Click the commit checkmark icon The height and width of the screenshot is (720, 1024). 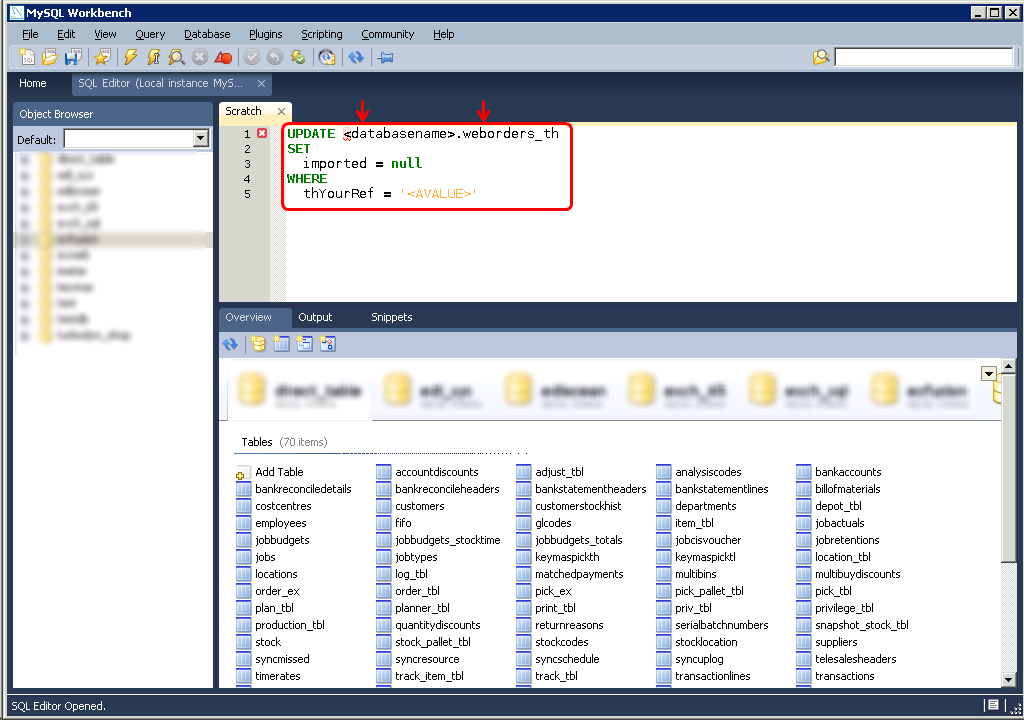click(x=252, y=57)
